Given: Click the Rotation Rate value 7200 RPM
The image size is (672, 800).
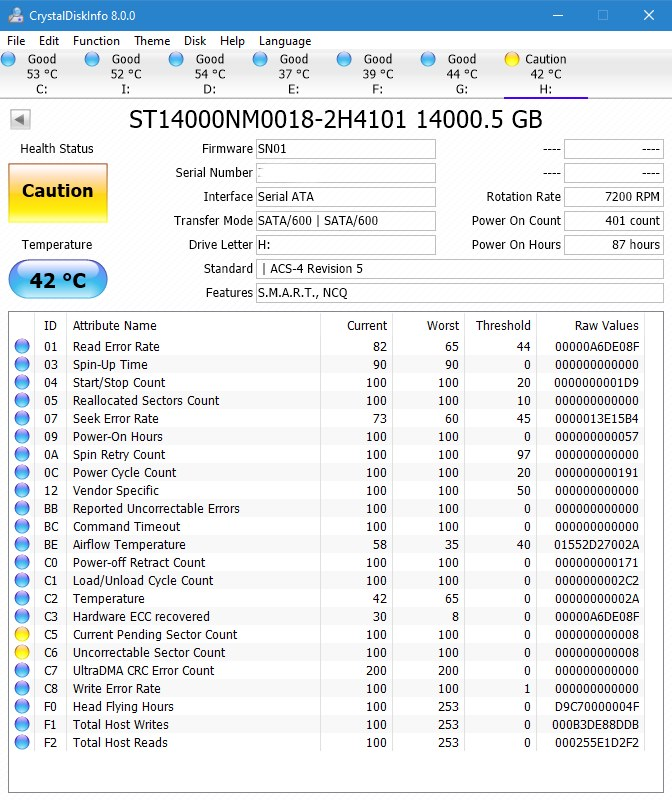Looking at the screenshot, I should [614, 197].
